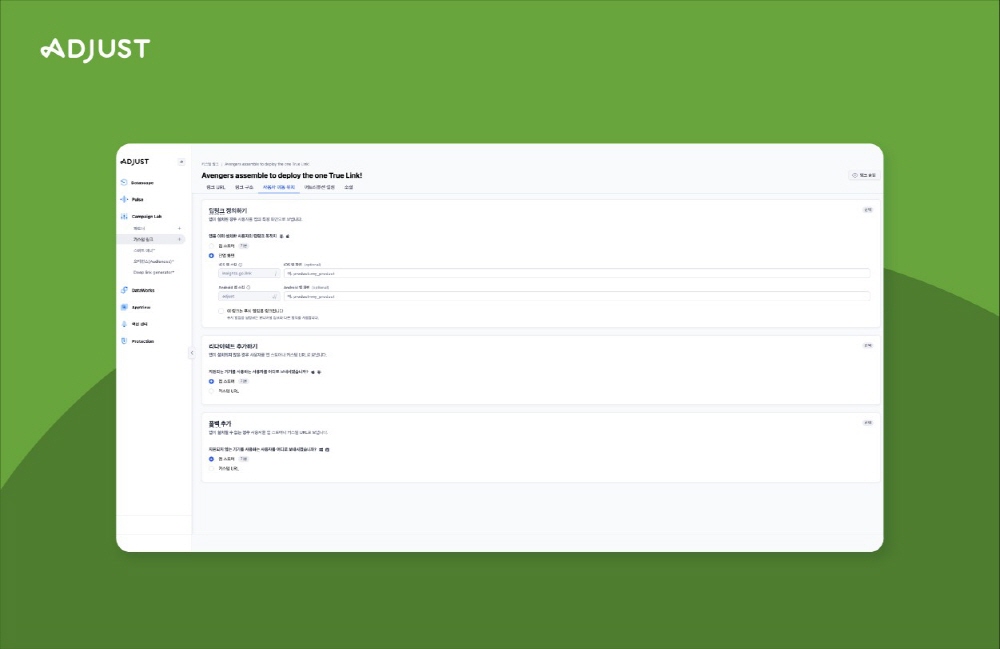
Task: Click the optional iOS app path input field
Action: [x=577, y=273]
